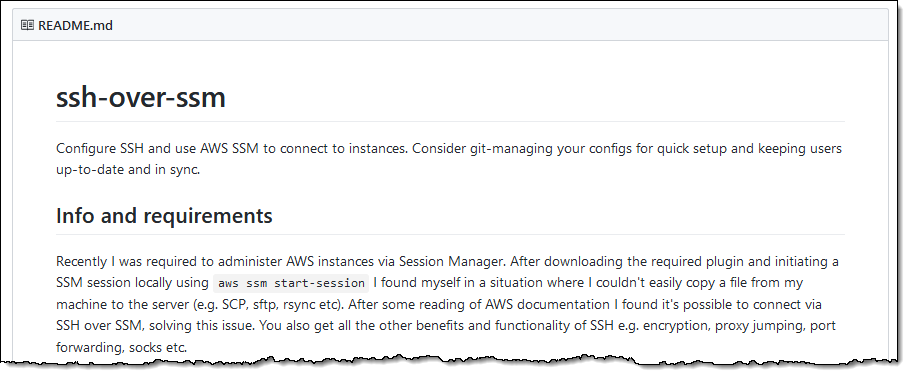Click the divider line under ssh-over-ssm heading
Screen dimensions: 908x375
(451, 122)
